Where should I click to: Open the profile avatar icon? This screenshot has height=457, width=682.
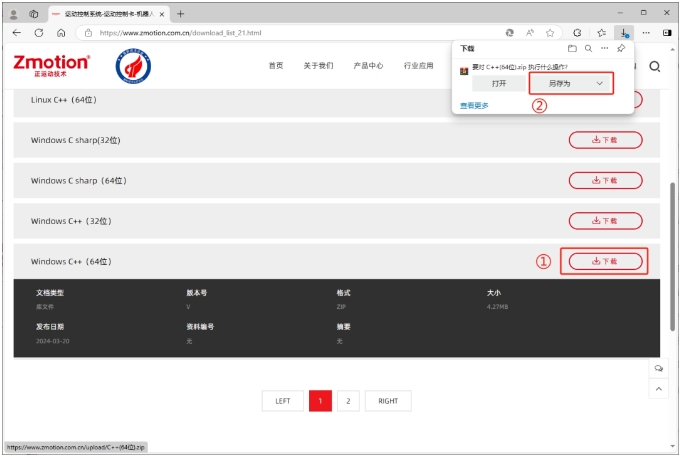coord(13,14)
